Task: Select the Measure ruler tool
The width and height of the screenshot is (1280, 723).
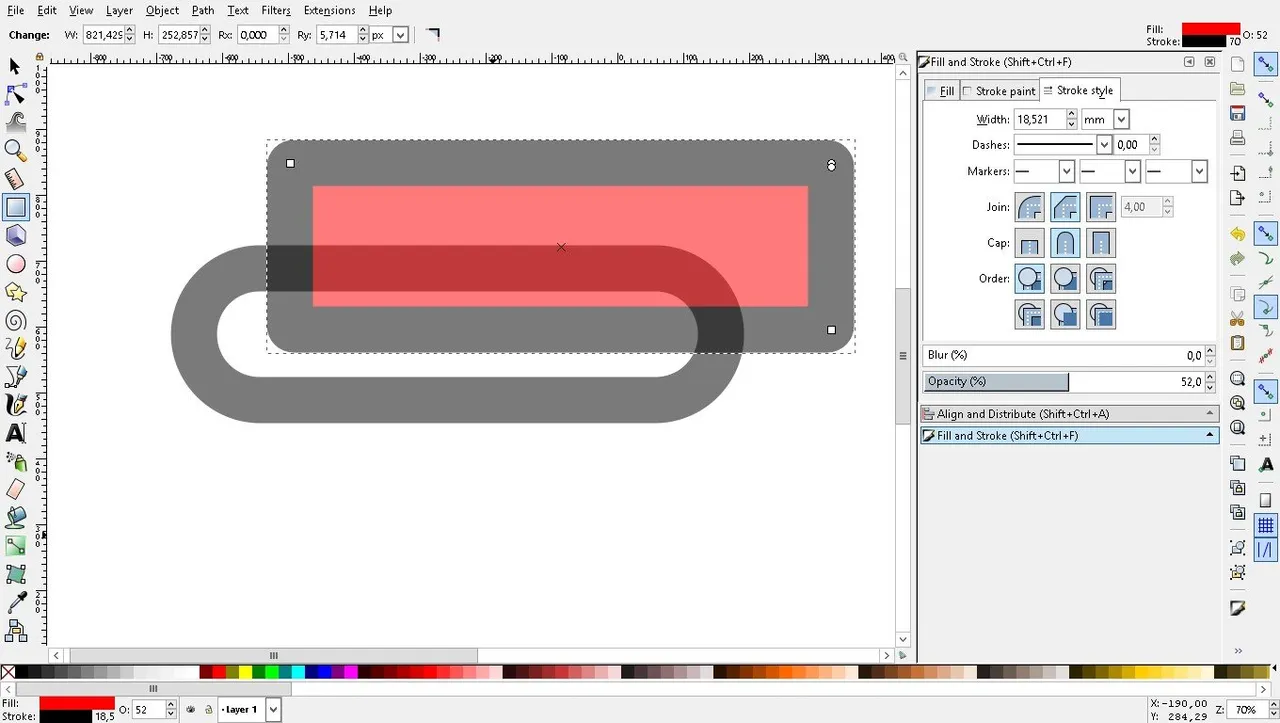Action: click(15, 179)
